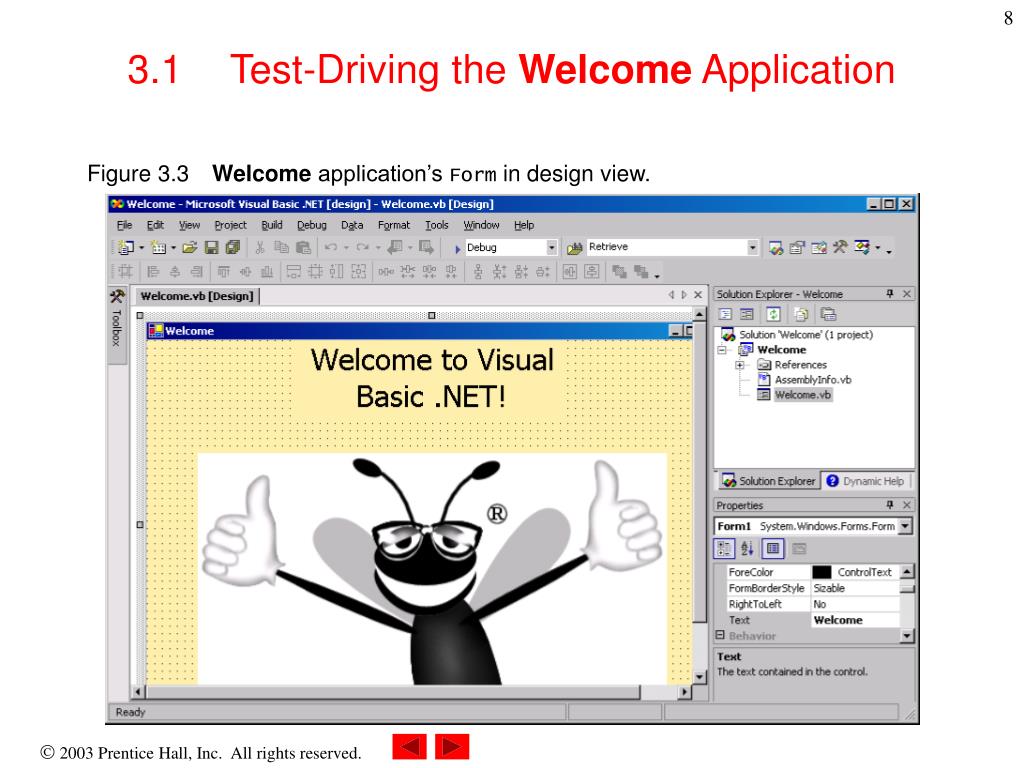Go to previous slide with red left arrow

[x=409, y=746]
